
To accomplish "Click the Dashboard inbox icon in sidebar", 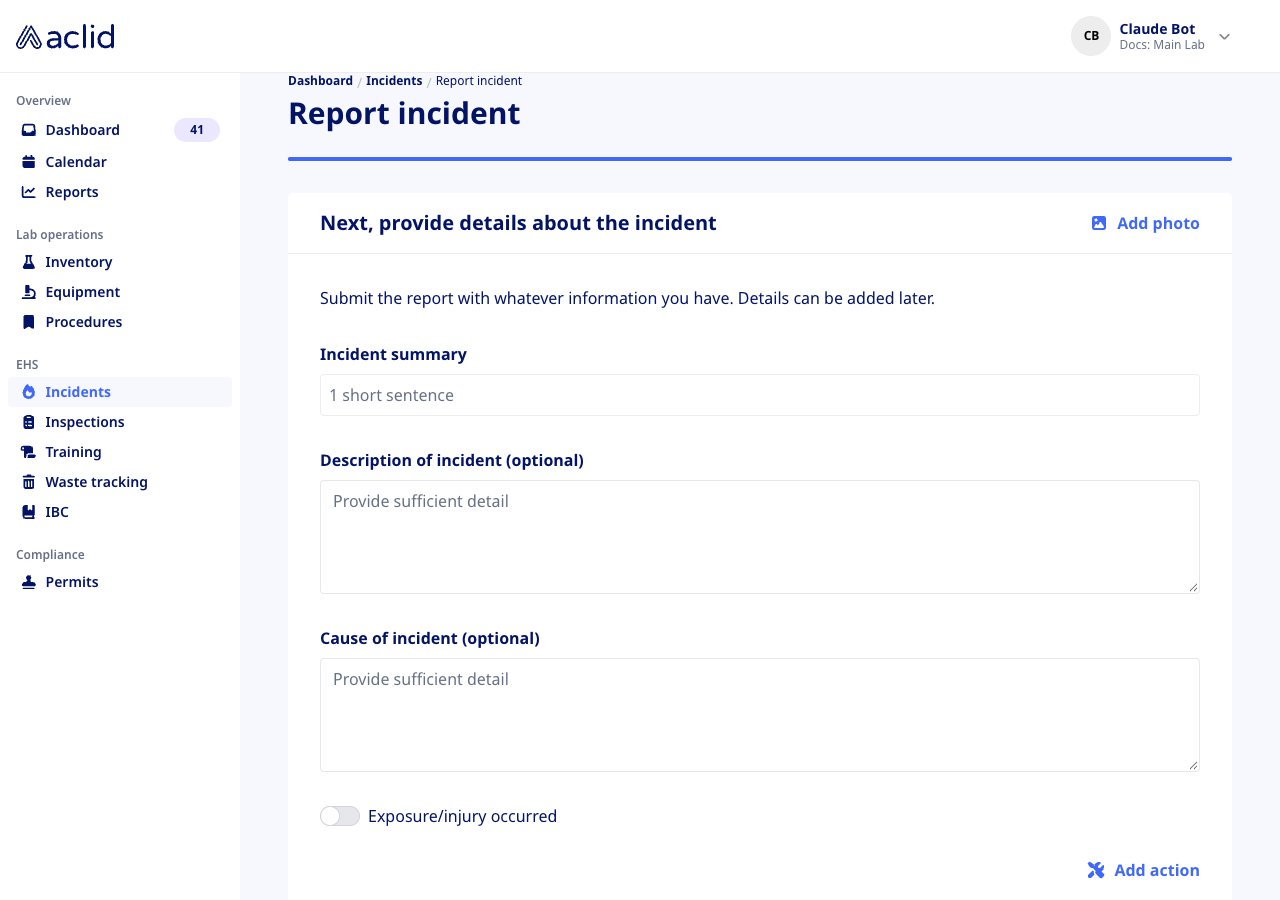I will (29, 130).
